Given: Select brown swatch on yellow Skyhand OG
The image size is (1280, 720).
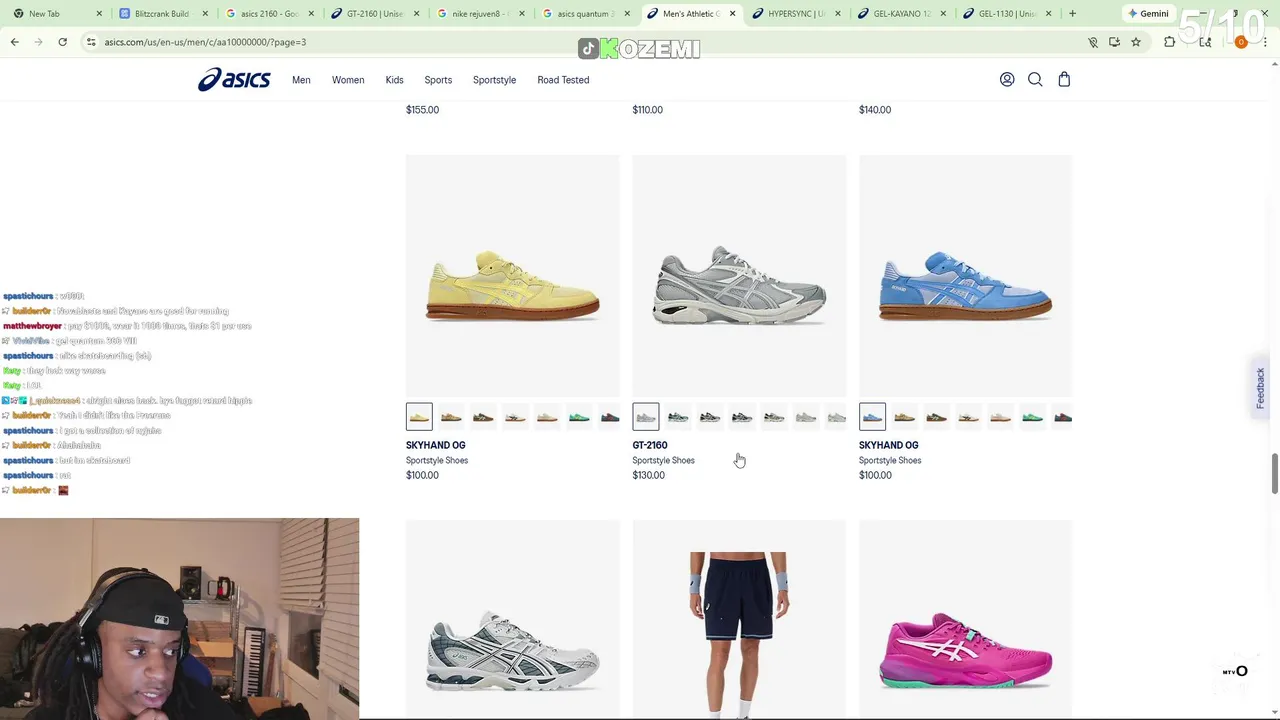Looking at the screenshot, I should [x=483, y=417].
